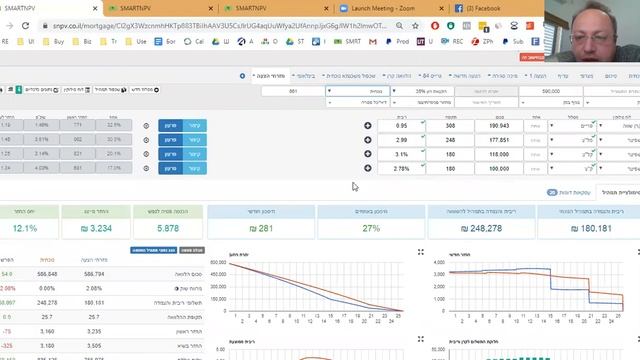Toggle the blue switch above the summary cards

pos(552,192)
